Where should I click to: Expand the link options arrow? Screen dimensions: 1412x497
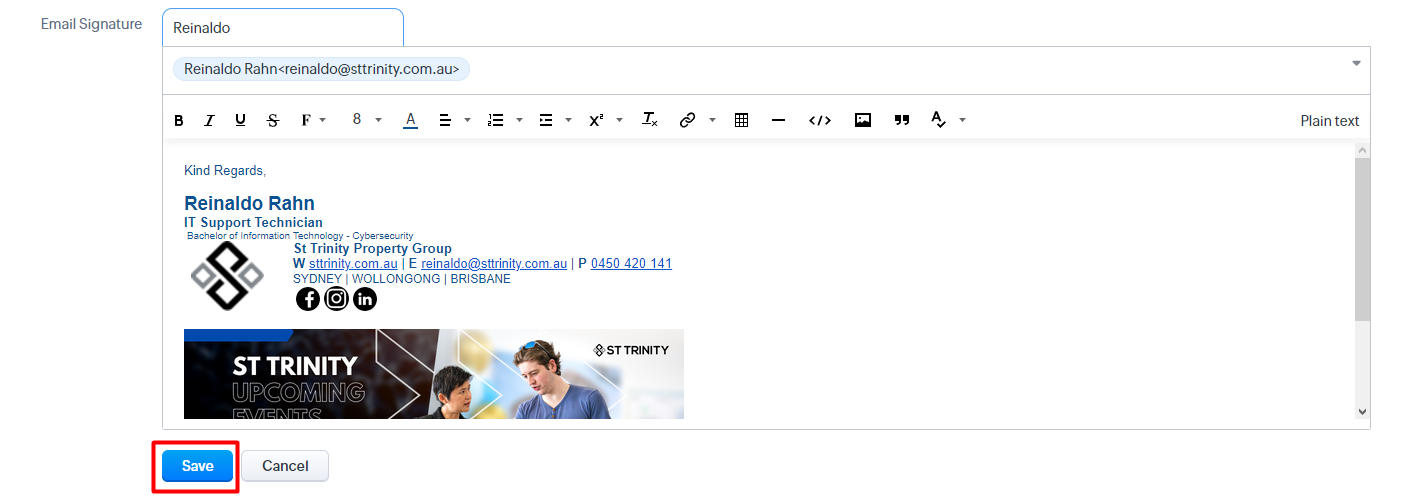click(712, 120)
